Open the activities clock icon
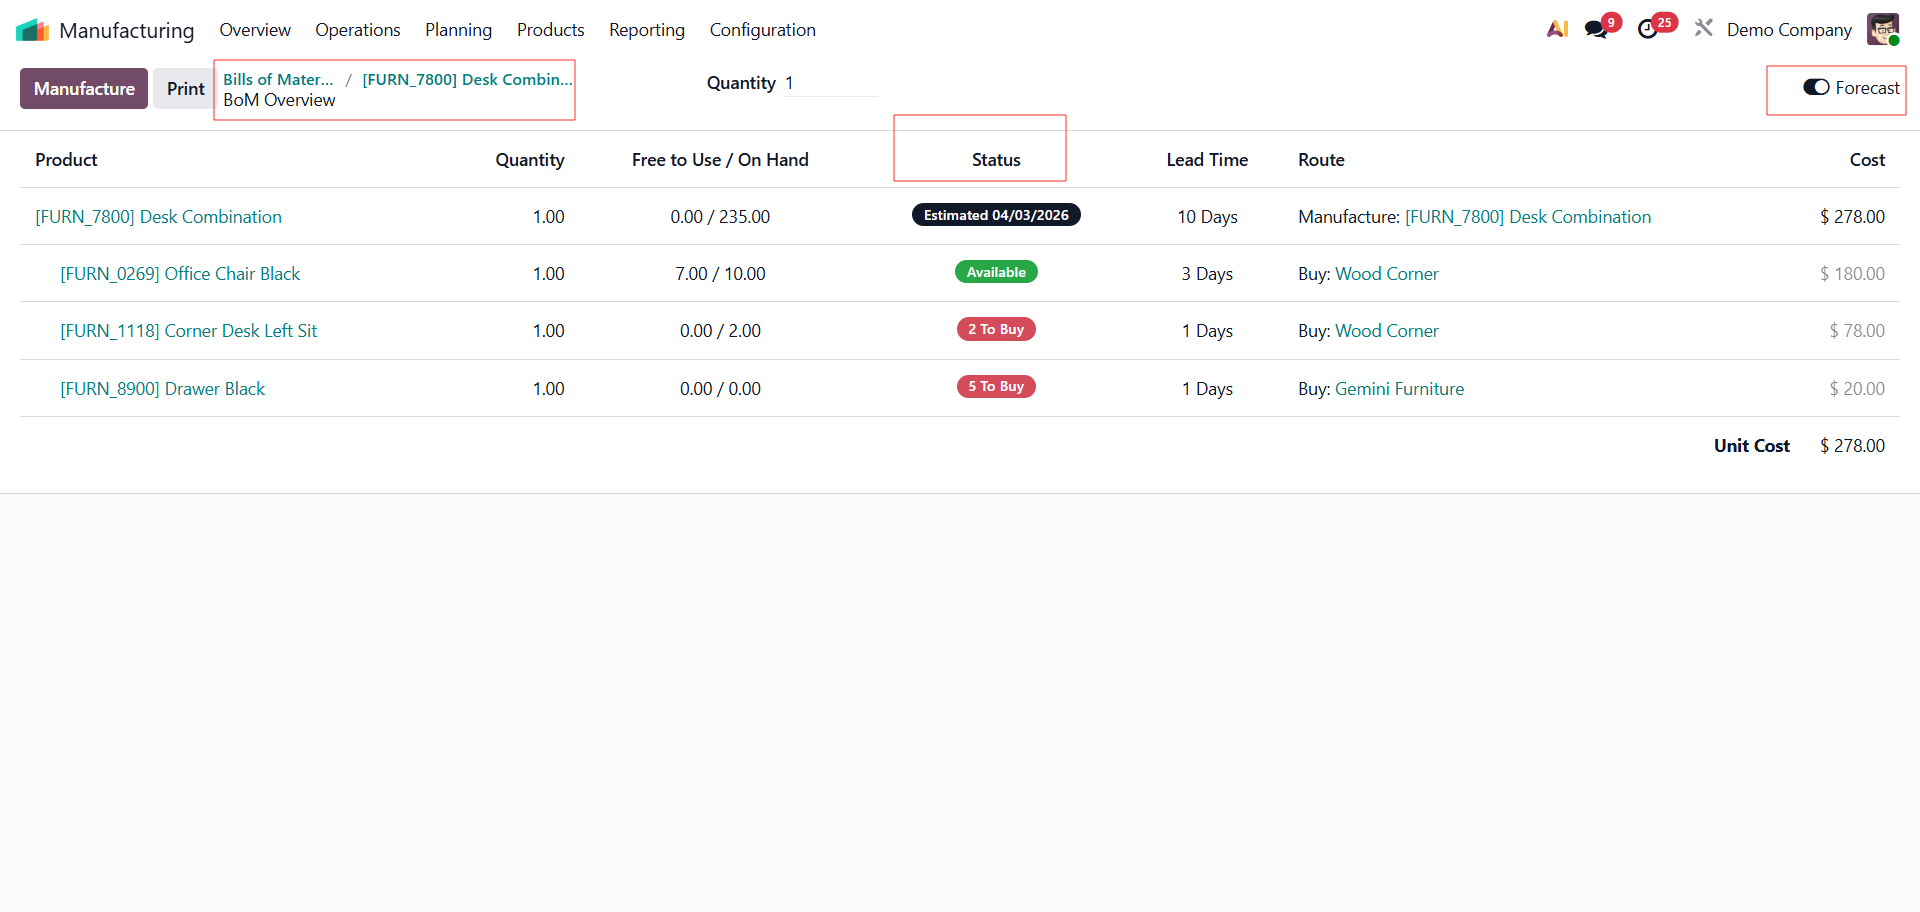This screenshot has height=912, width=1920. point(1648,29)
